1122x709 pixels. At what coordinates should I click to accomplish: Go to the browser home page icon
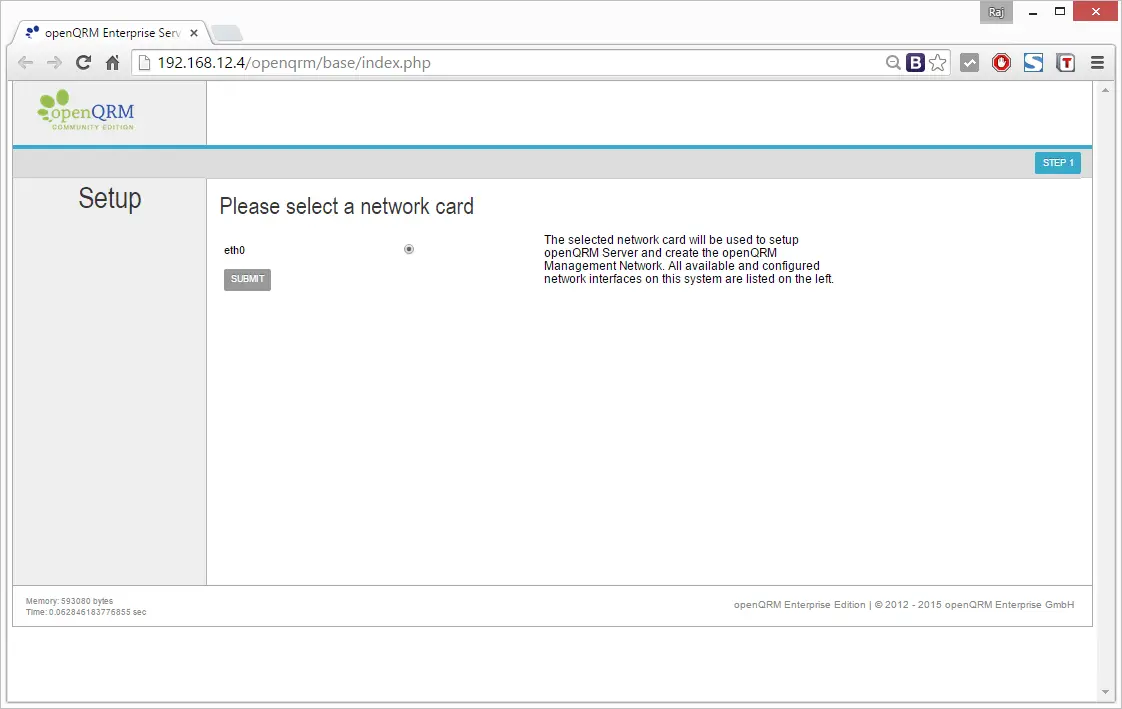(112, 63)
